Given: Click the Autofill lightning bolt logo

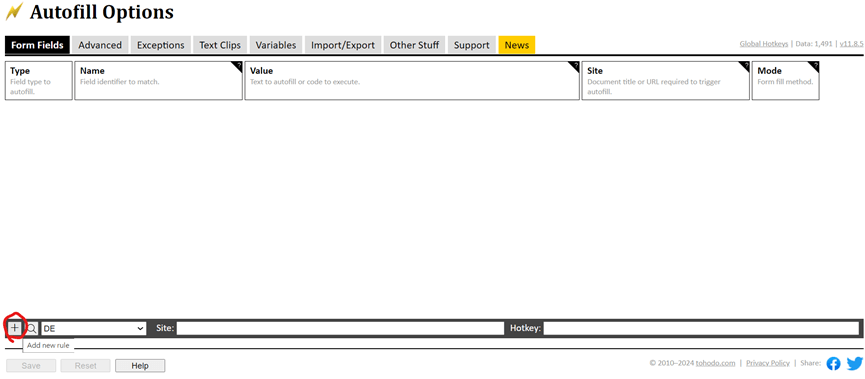Looking at the screenshot, I should pos(14,12).
